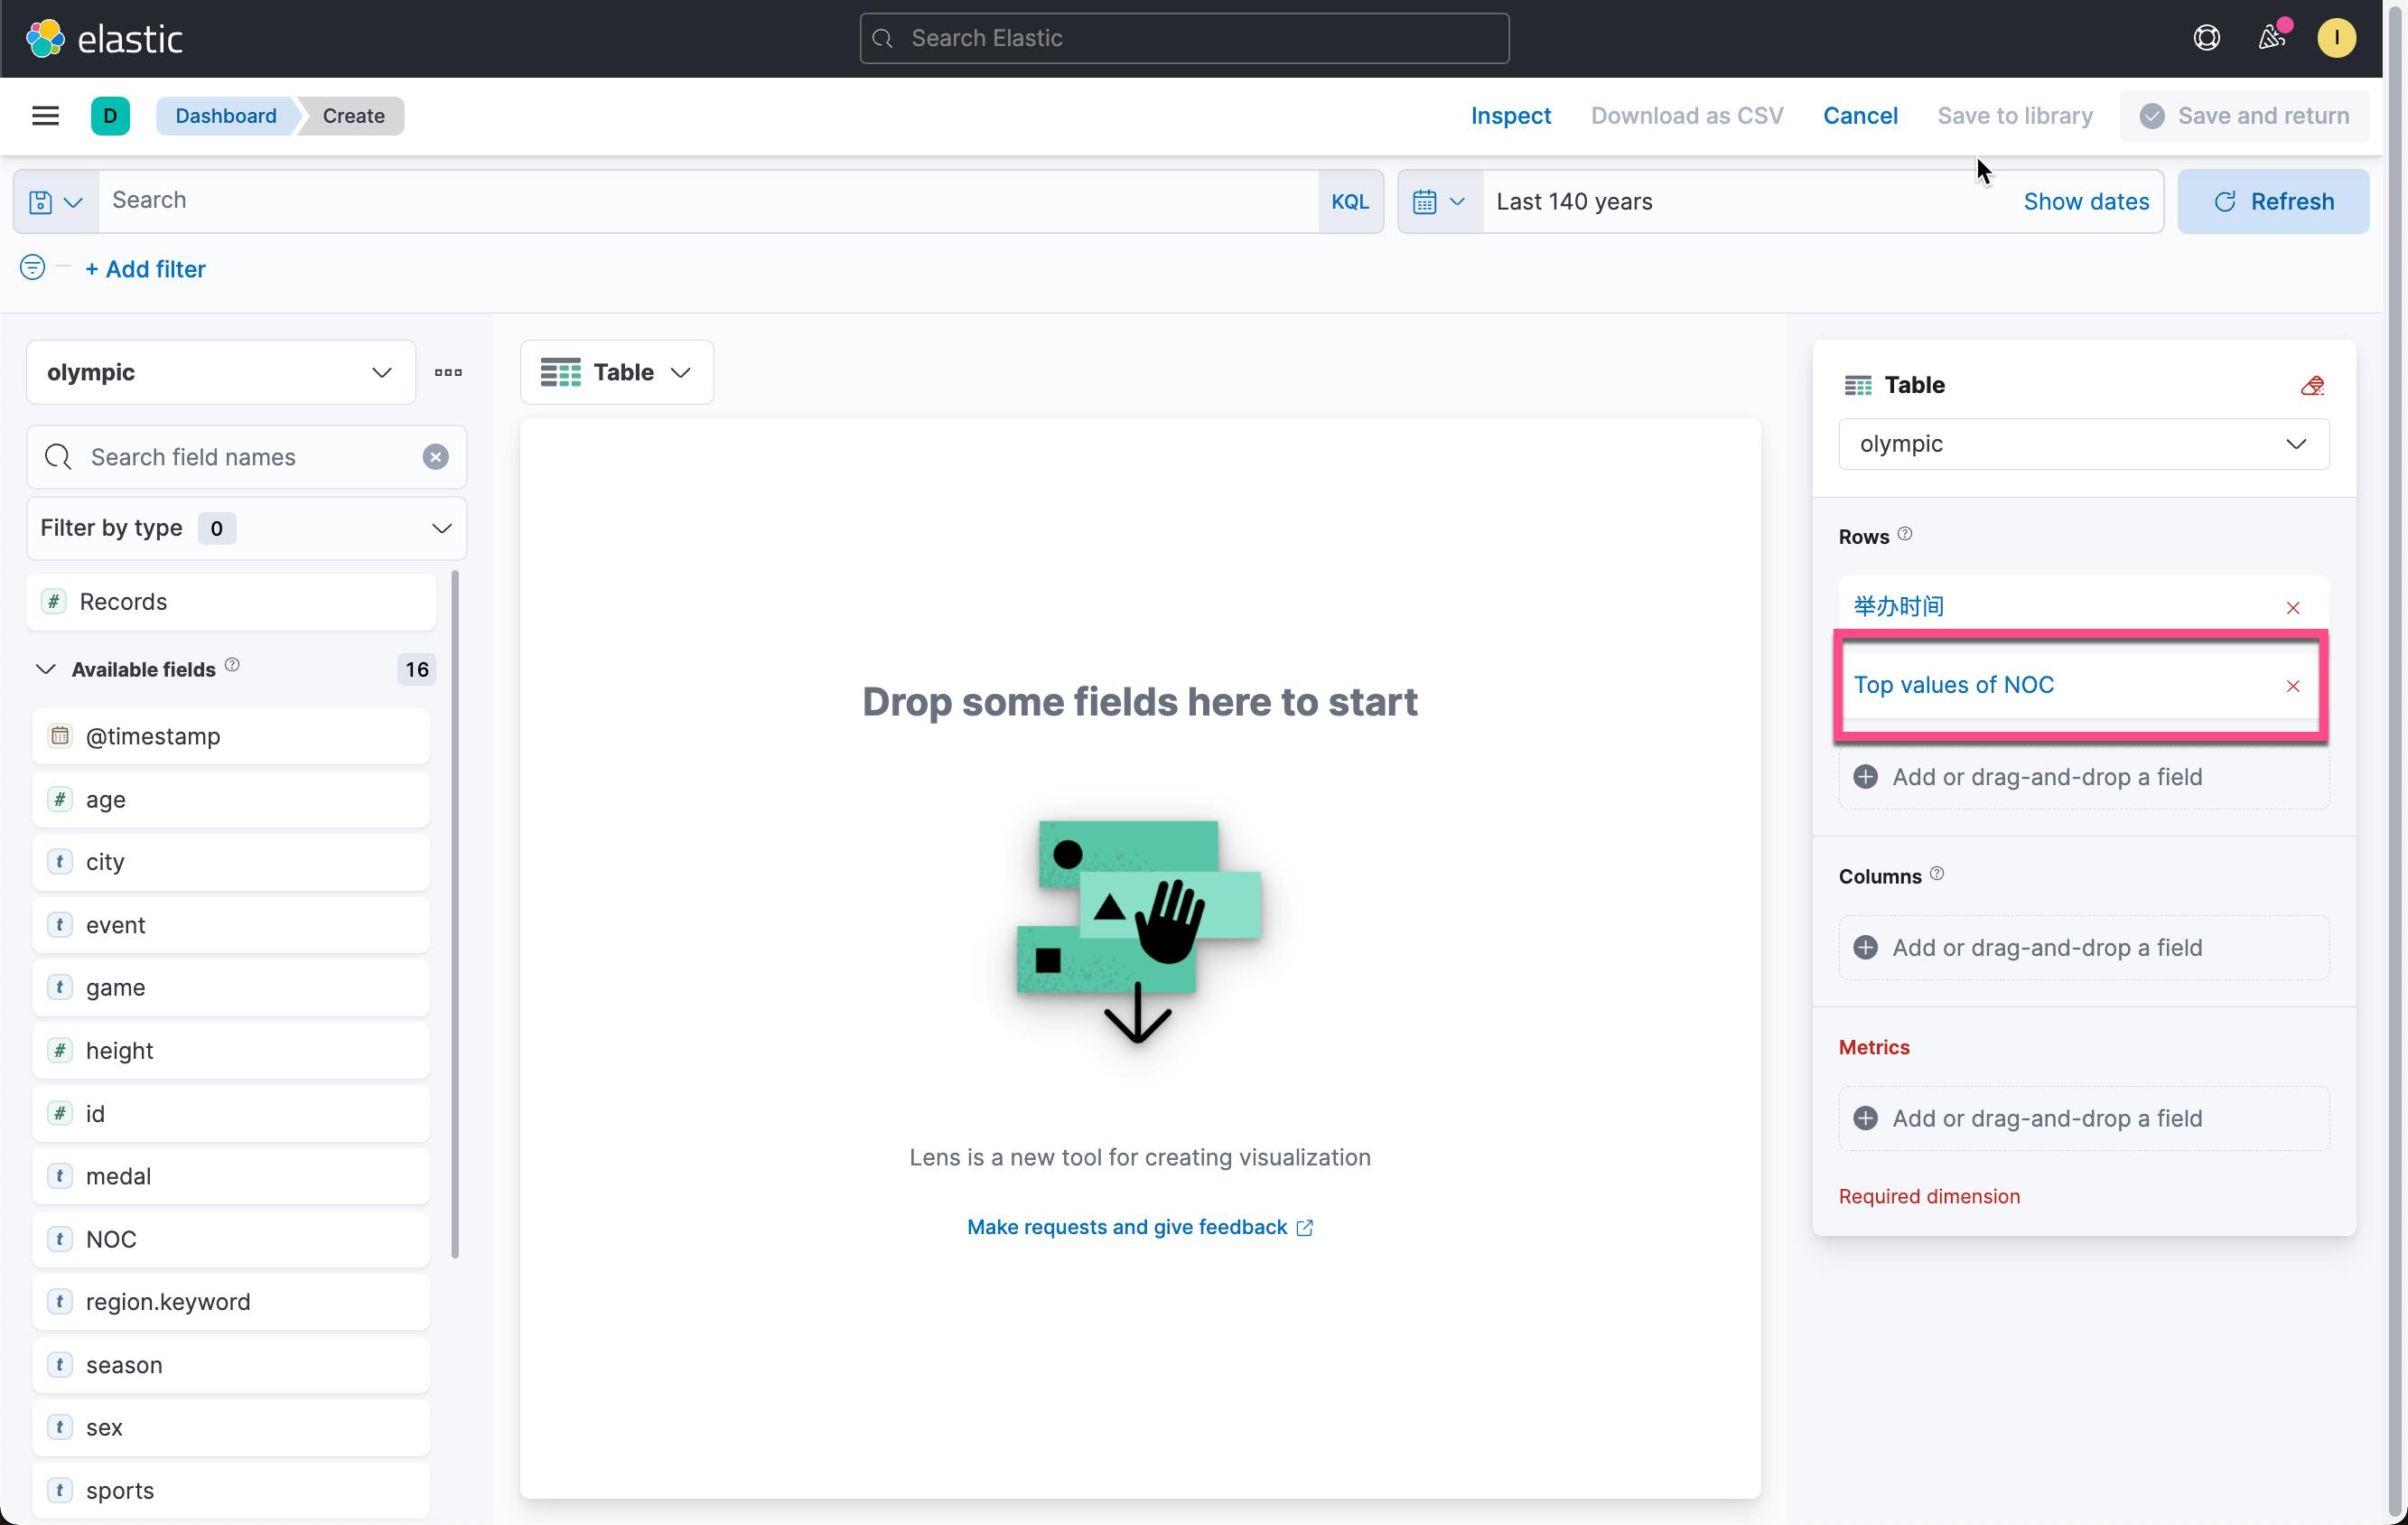Click the Elastic logo
Image resolution: width=2408 pixels, height=1525 pixels.
click(x=104, y=38)
